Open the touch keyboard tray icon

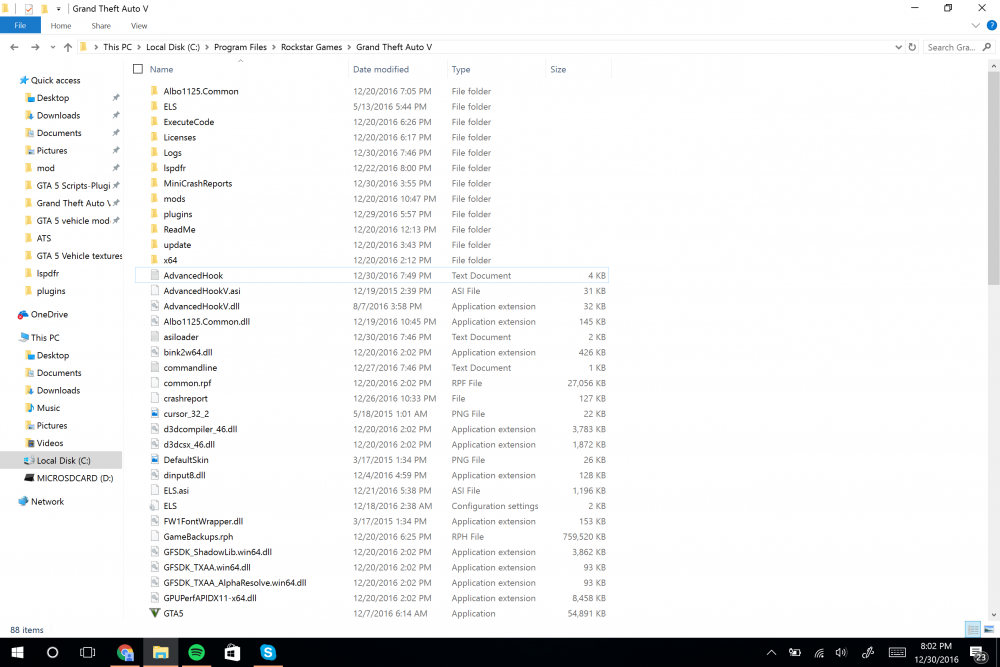pyautogui.click(x=897, y=652)
